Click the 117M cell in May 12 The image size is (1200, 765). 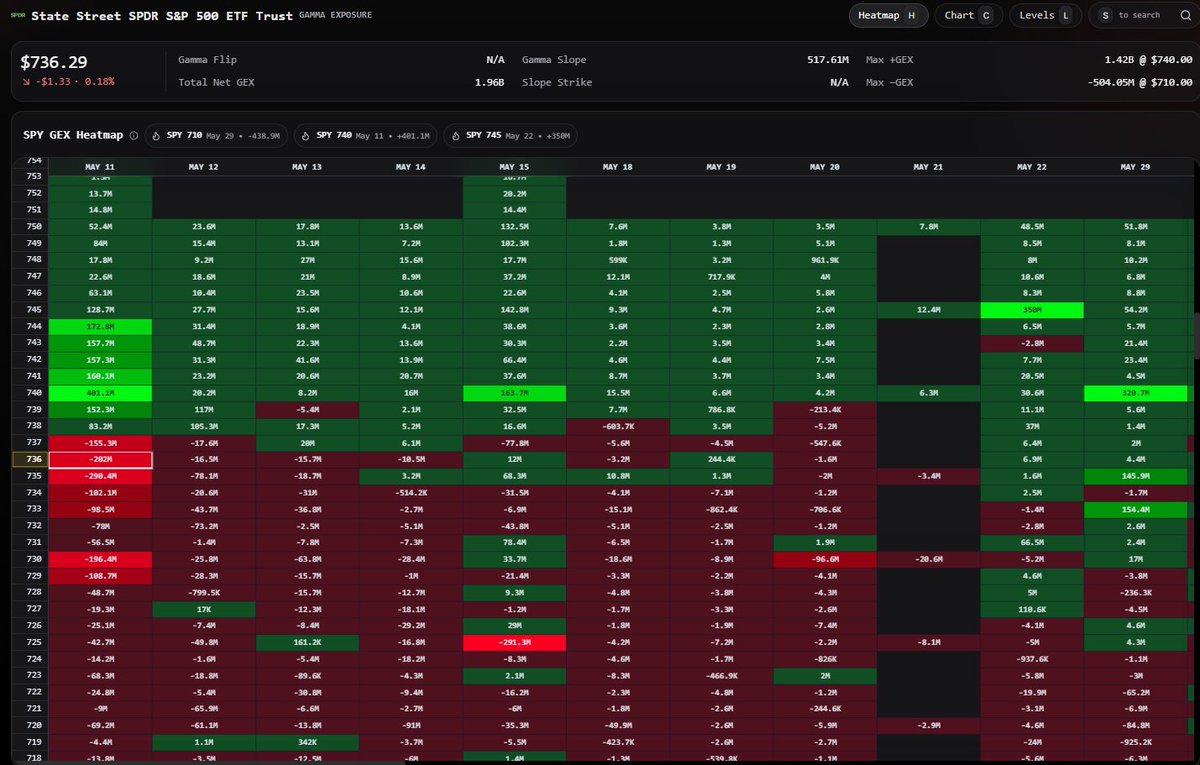click(204, 409)
